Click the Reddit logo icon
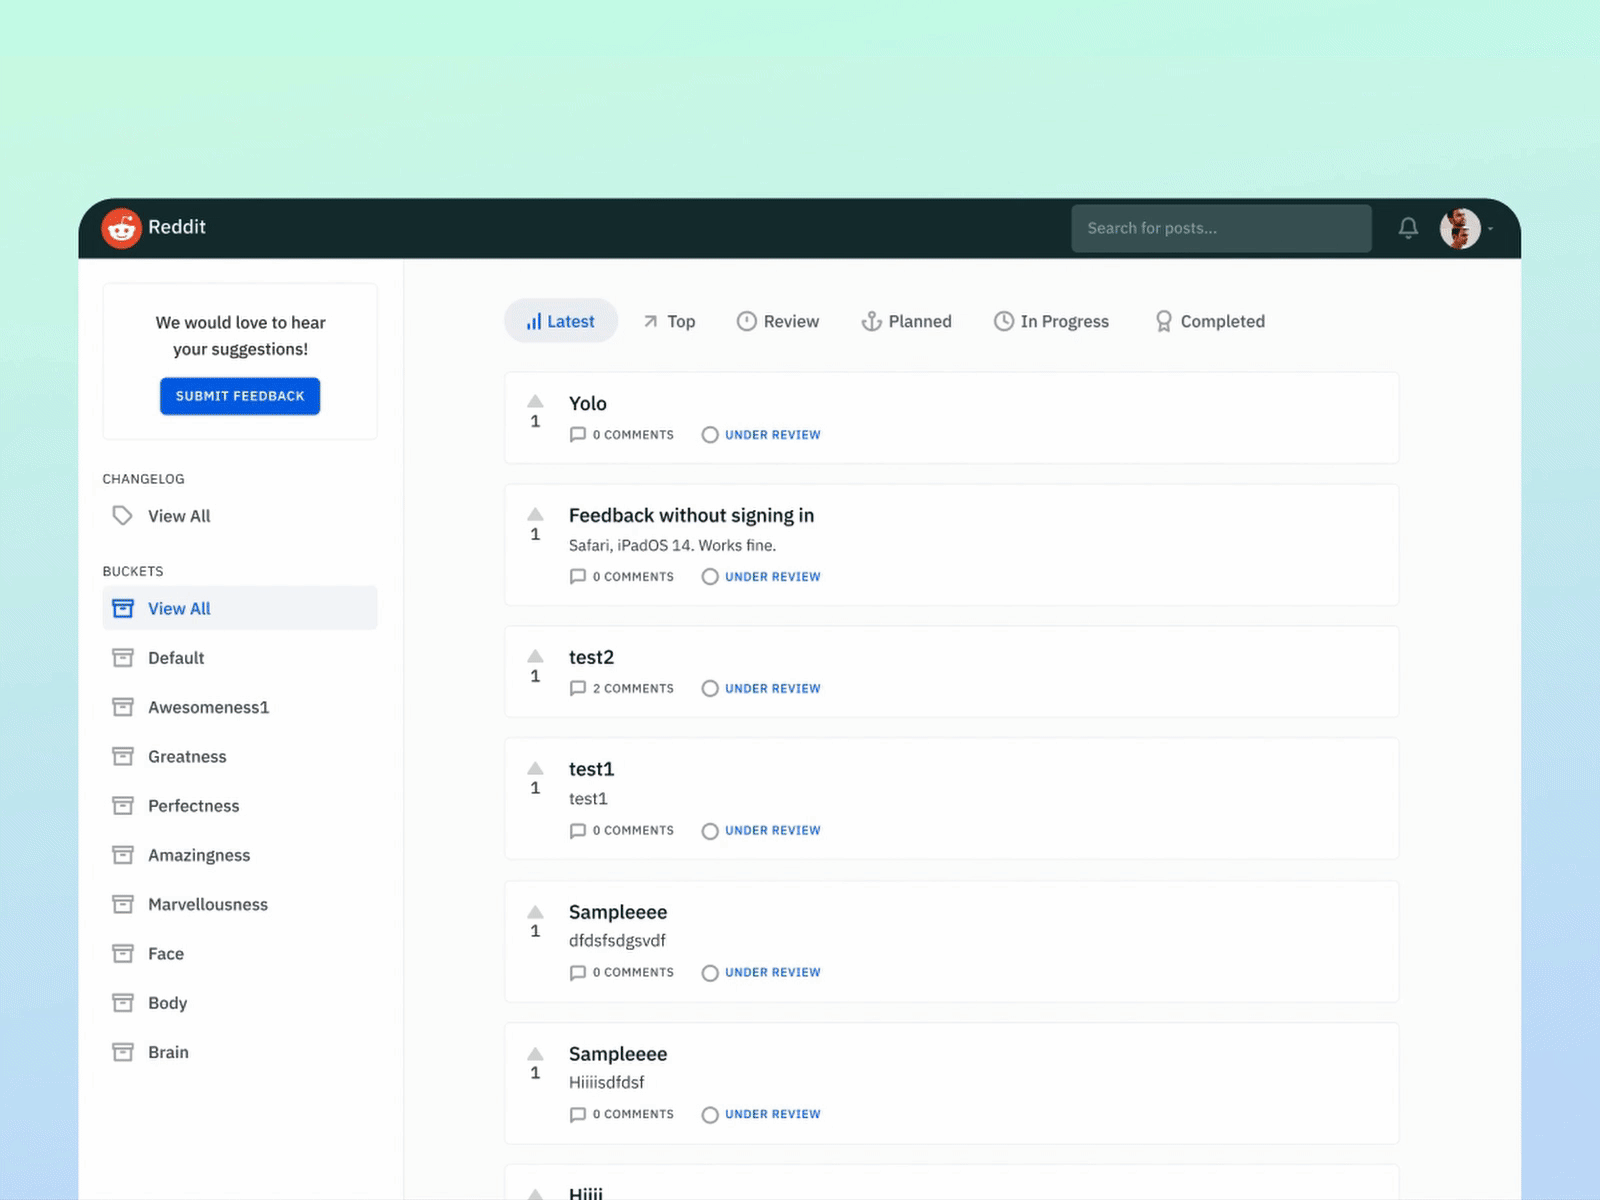 121,228
